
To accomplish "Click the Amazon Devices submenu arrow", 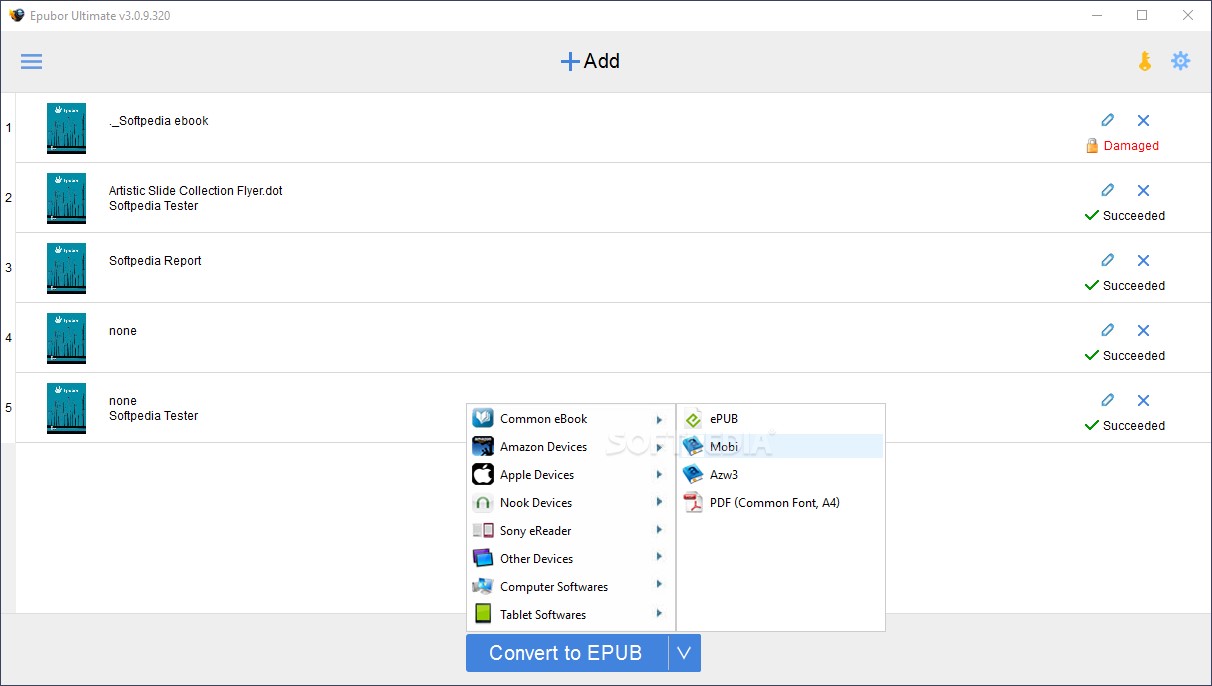I will point(659,447).
